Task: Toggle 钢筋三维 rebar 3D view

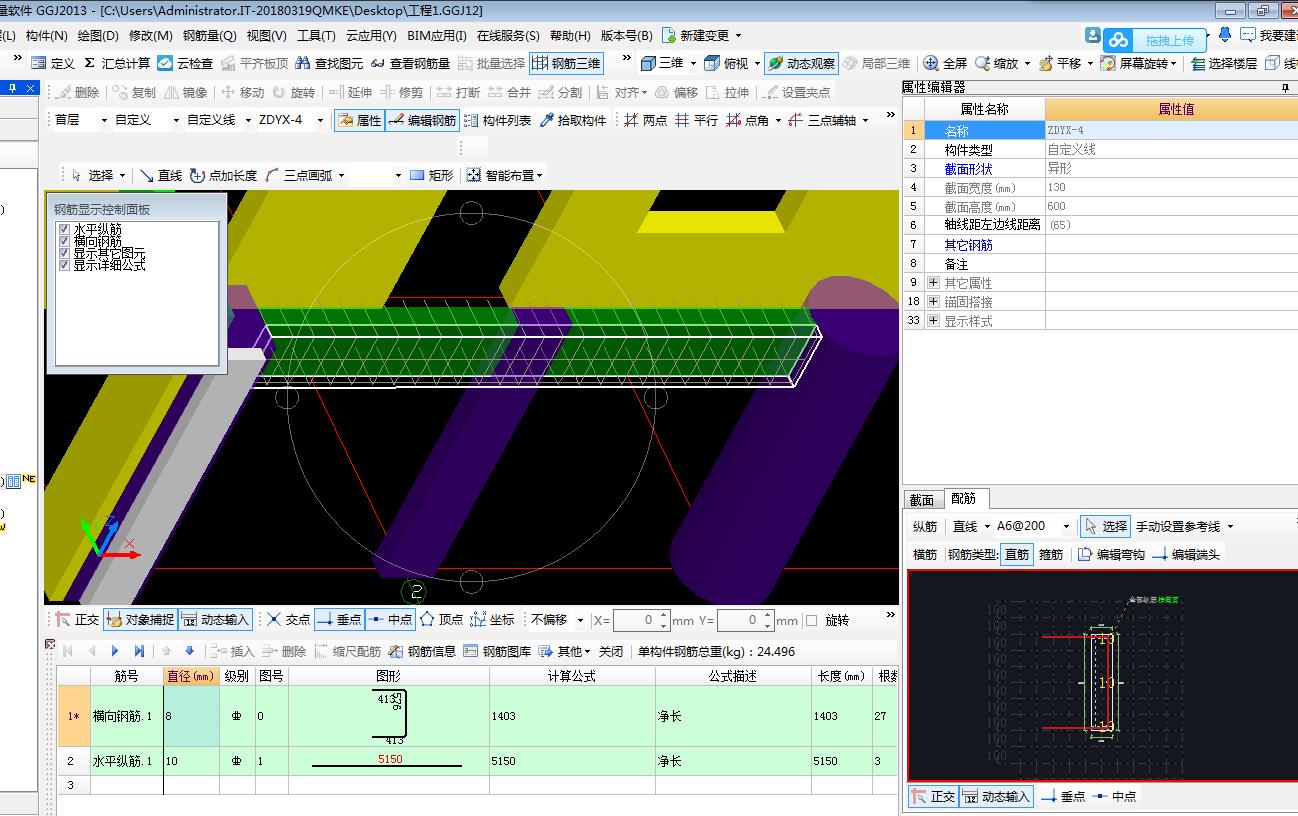Action: pos(567,63)
